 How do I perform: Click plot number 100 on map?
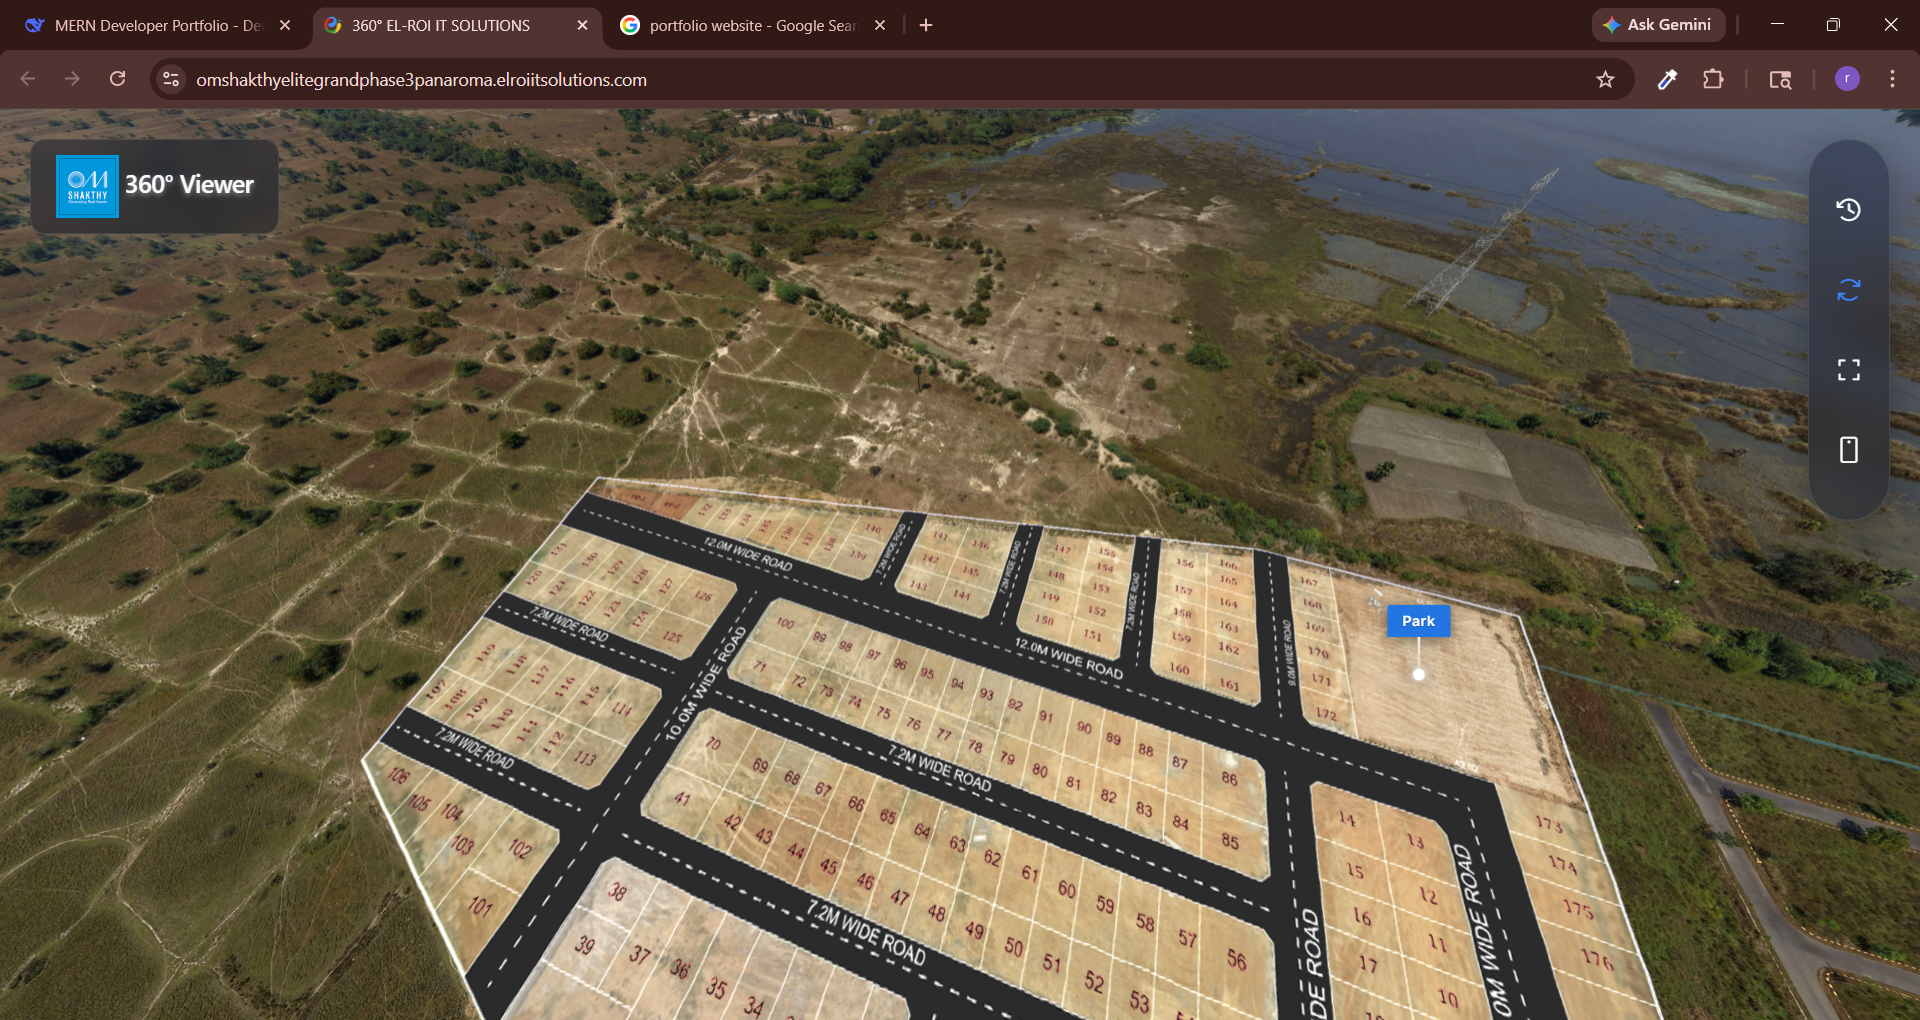pos(786,623)
